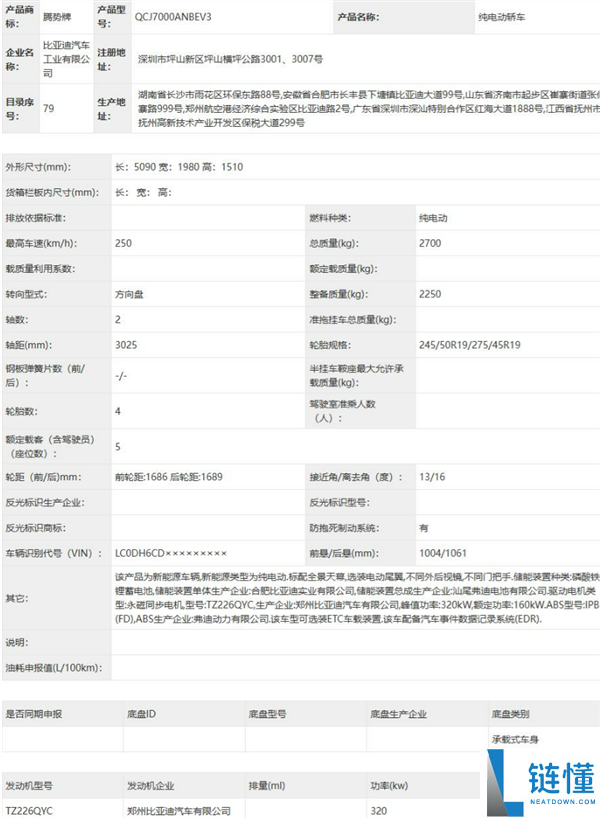Click steering type value 方向盘

click(x=129, y=294)
